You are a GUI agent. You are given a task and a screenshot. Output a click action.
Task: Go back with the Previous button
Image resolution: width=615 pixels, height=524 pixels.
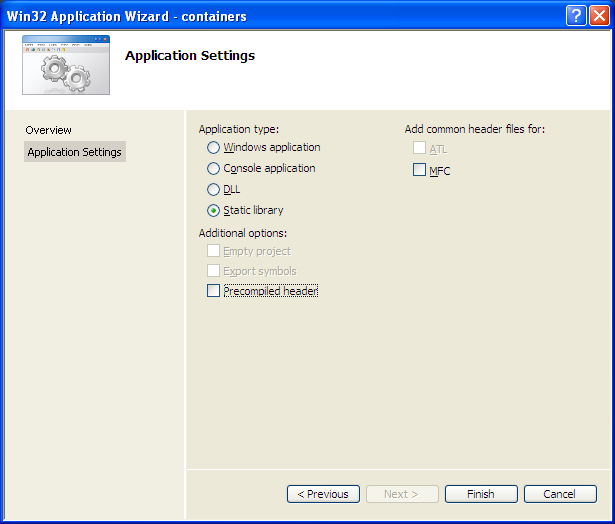[x=323, y=494]
